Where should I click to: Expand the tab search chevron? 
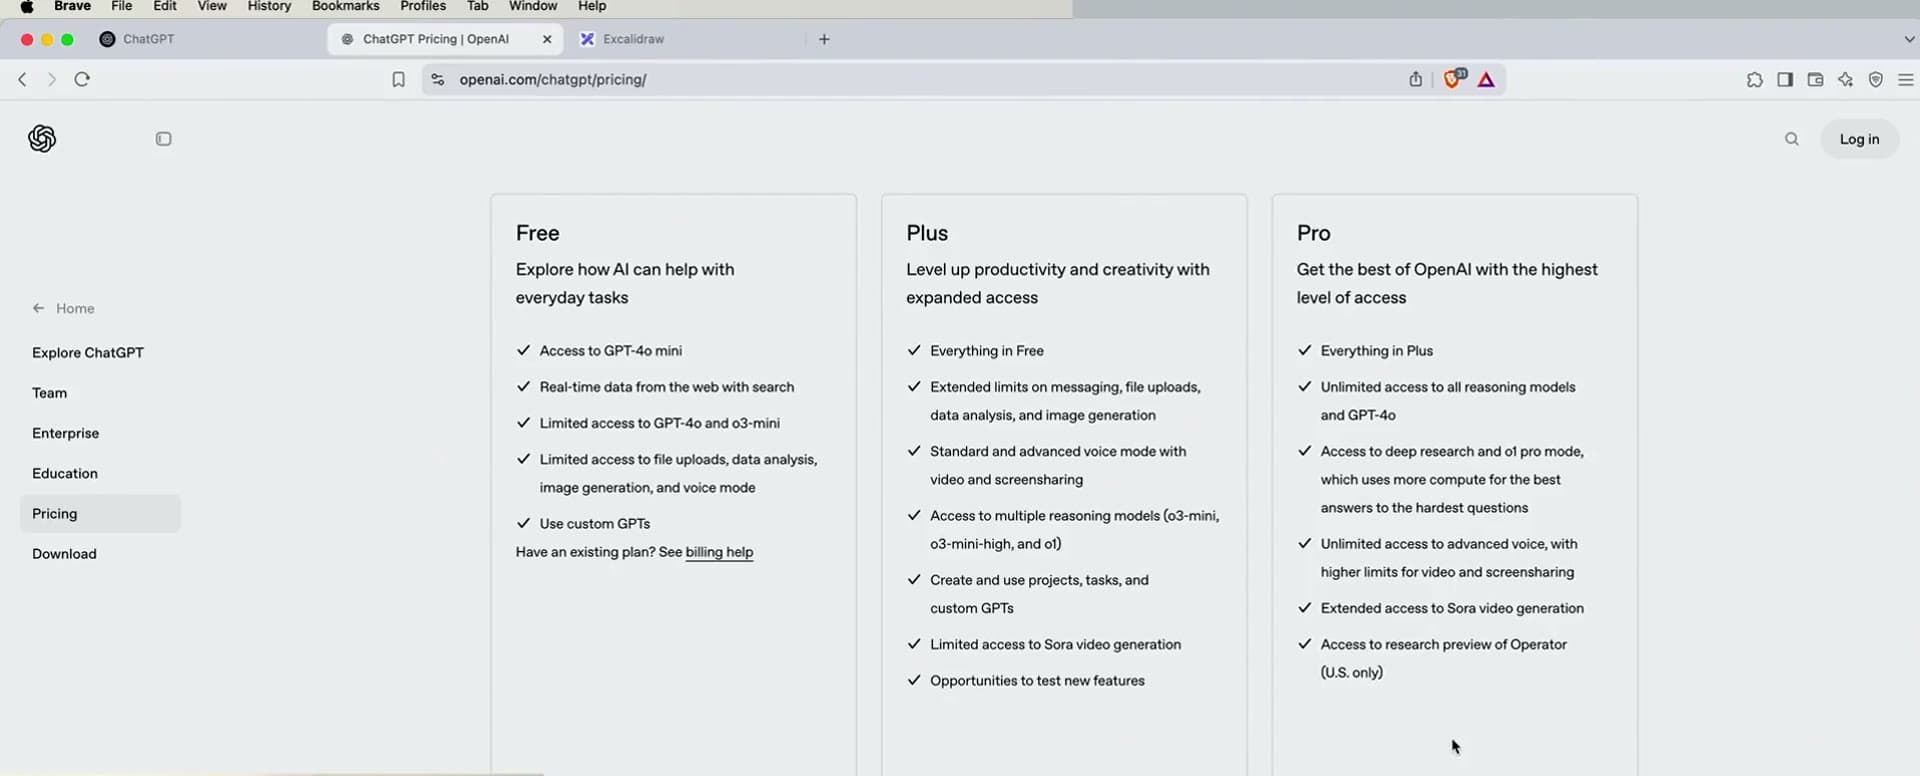pos(1908,39)
